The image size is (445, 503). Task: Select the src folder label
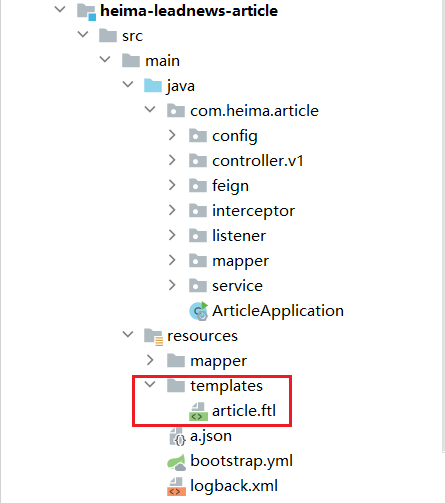pyautogui.click(x=132, y=36)
